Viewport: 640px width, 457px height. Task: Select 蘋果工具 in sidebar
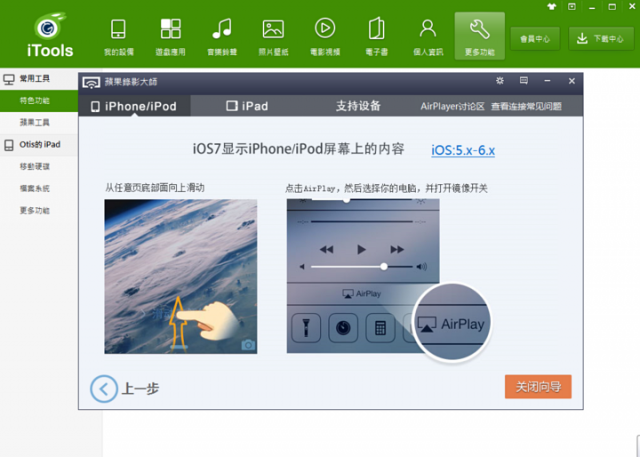(x=39, y=122)
